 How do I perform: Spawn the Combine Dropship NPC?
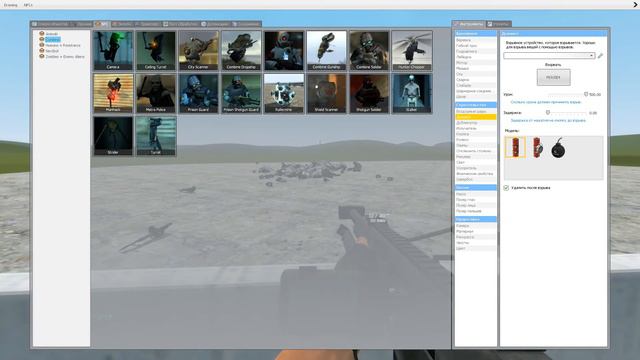tap(241, 51)
